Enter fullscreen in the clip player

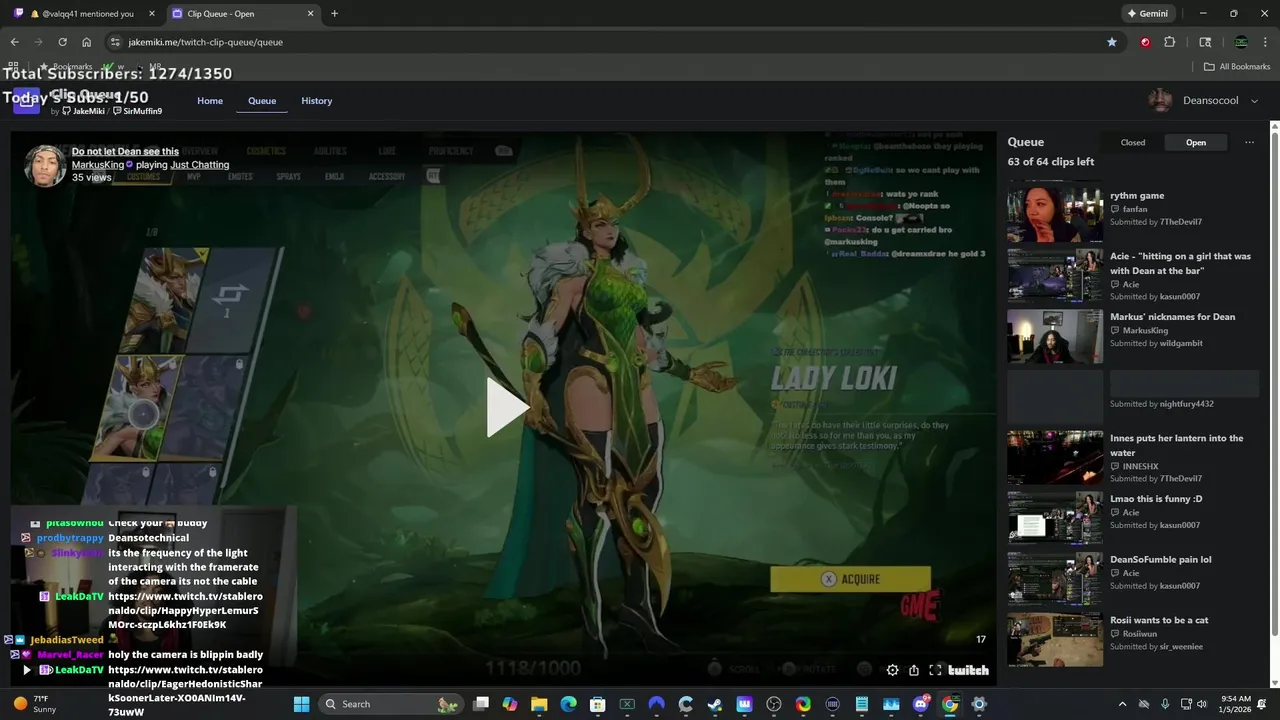tap(935, 671)
